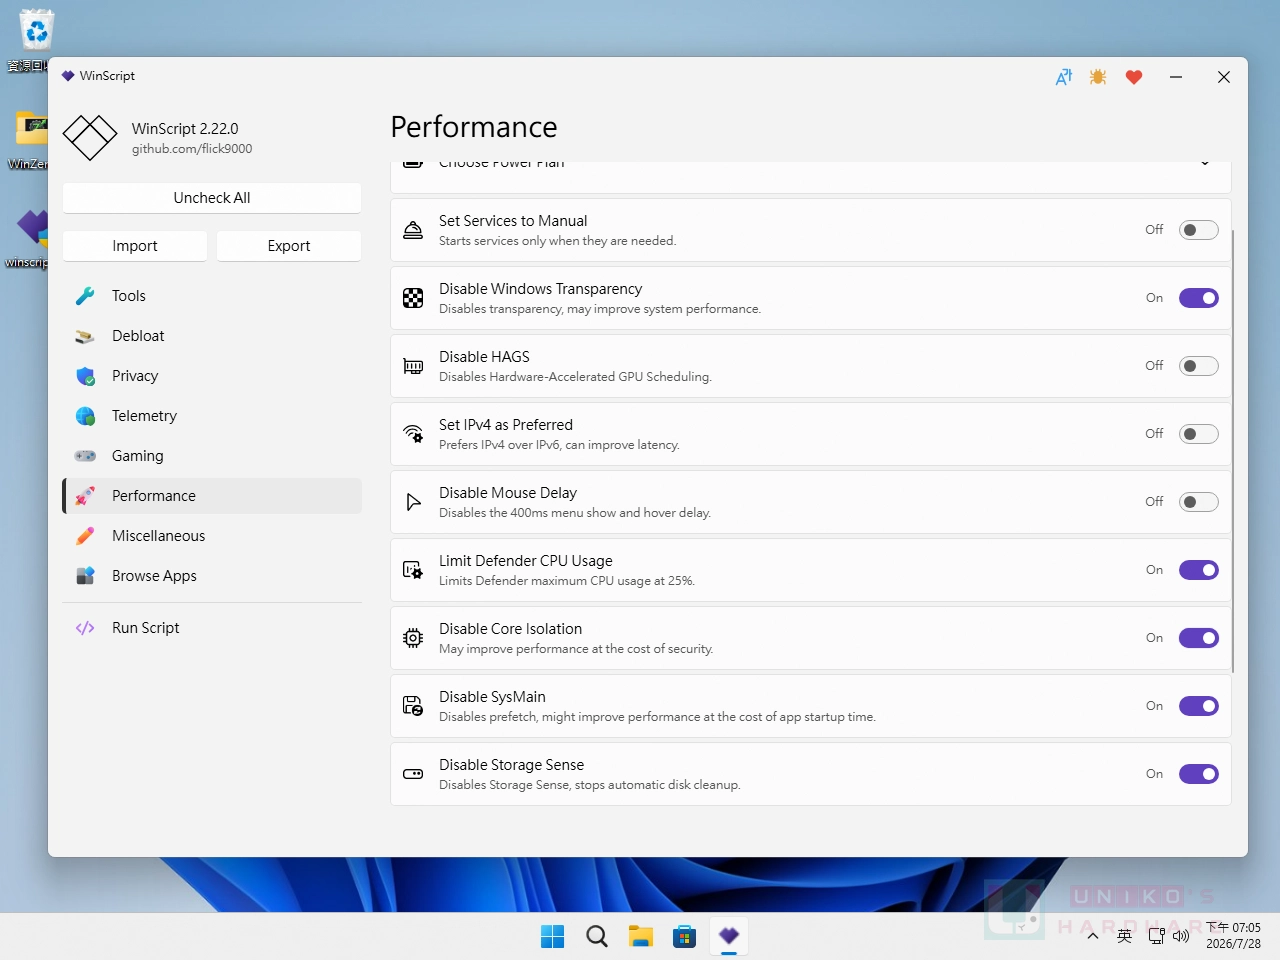Click the WinScript diamond logo in sidebar
The image size is (1280, 960).
[90, 138]
